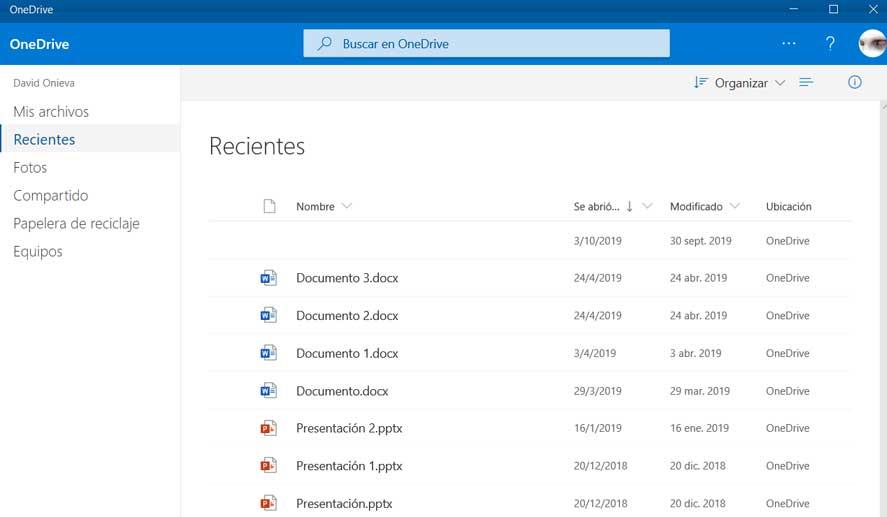Image resolution: width=887 pixels, height=517 pixels.
Task: Click OneDrive location for Presentación 2.pptx
Action: pyautogui.click(x=787, y=428)
